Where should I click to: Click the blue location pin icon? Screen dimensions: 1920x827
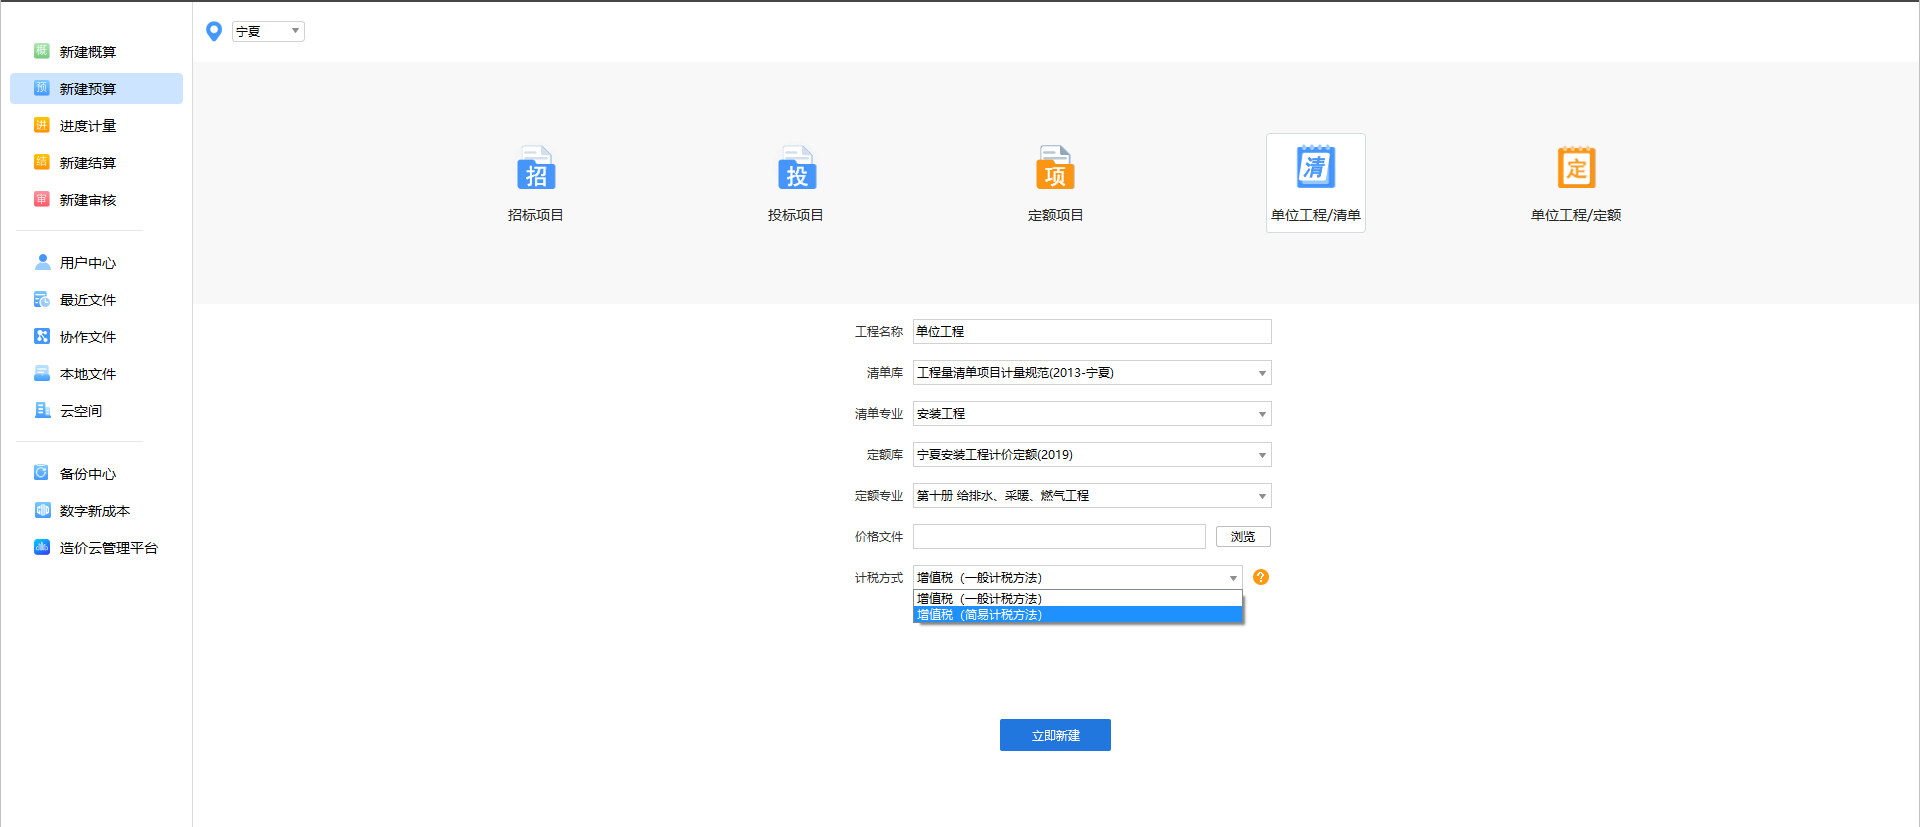[213, 31]
